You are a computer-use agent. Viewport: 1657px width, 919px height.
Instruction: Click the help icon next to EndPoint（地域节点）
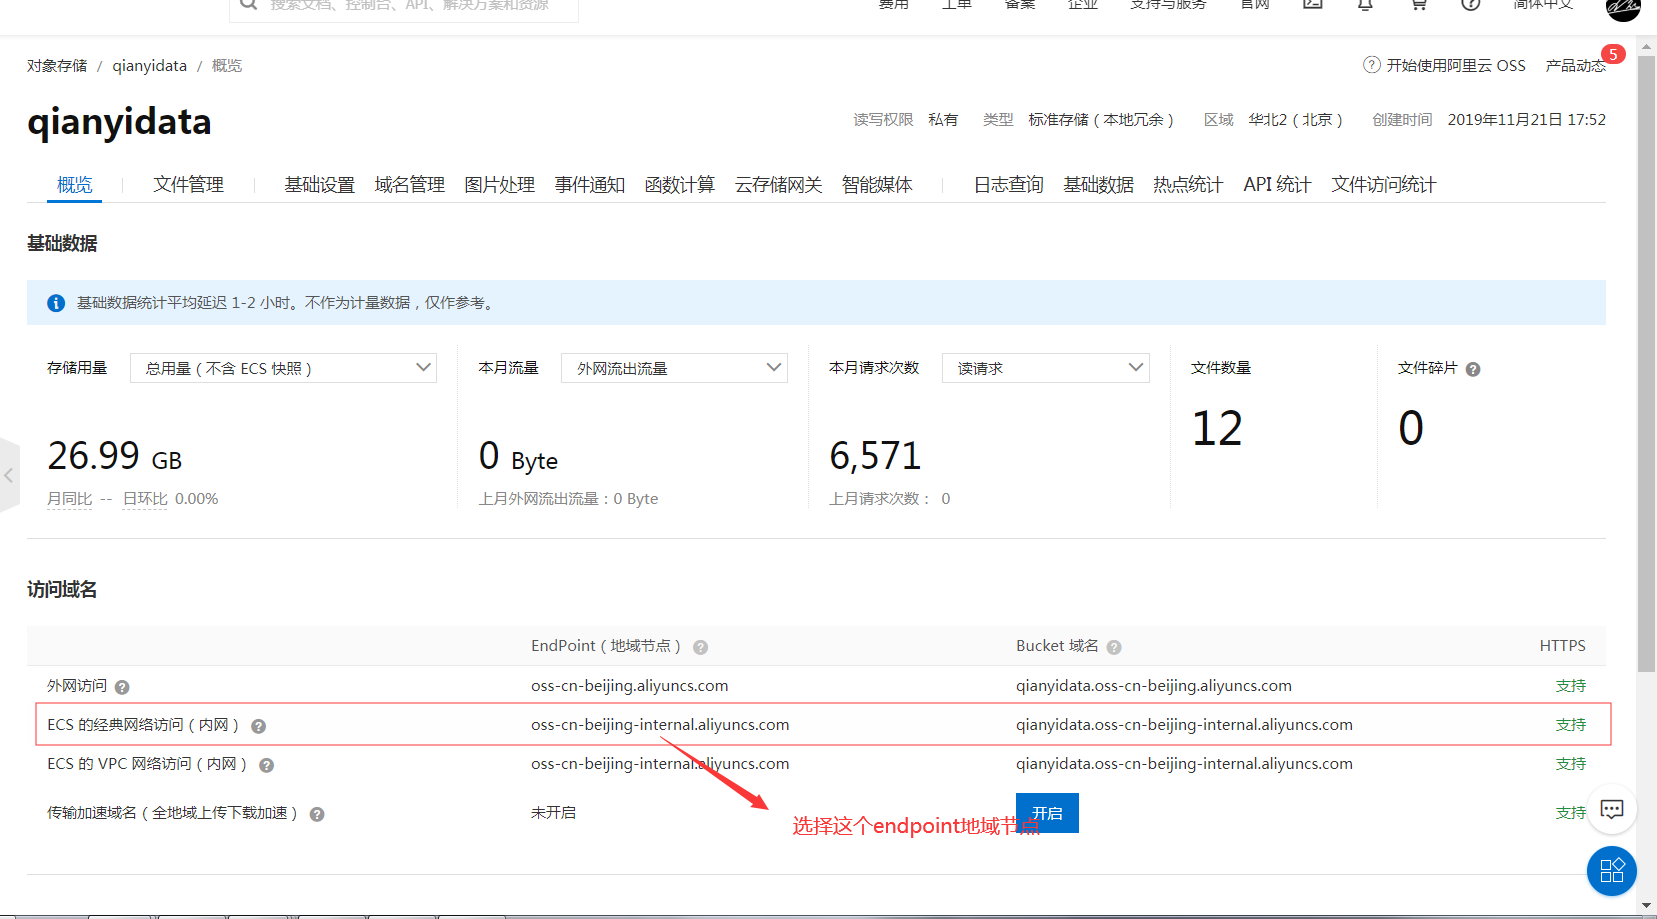pos(701,647)
